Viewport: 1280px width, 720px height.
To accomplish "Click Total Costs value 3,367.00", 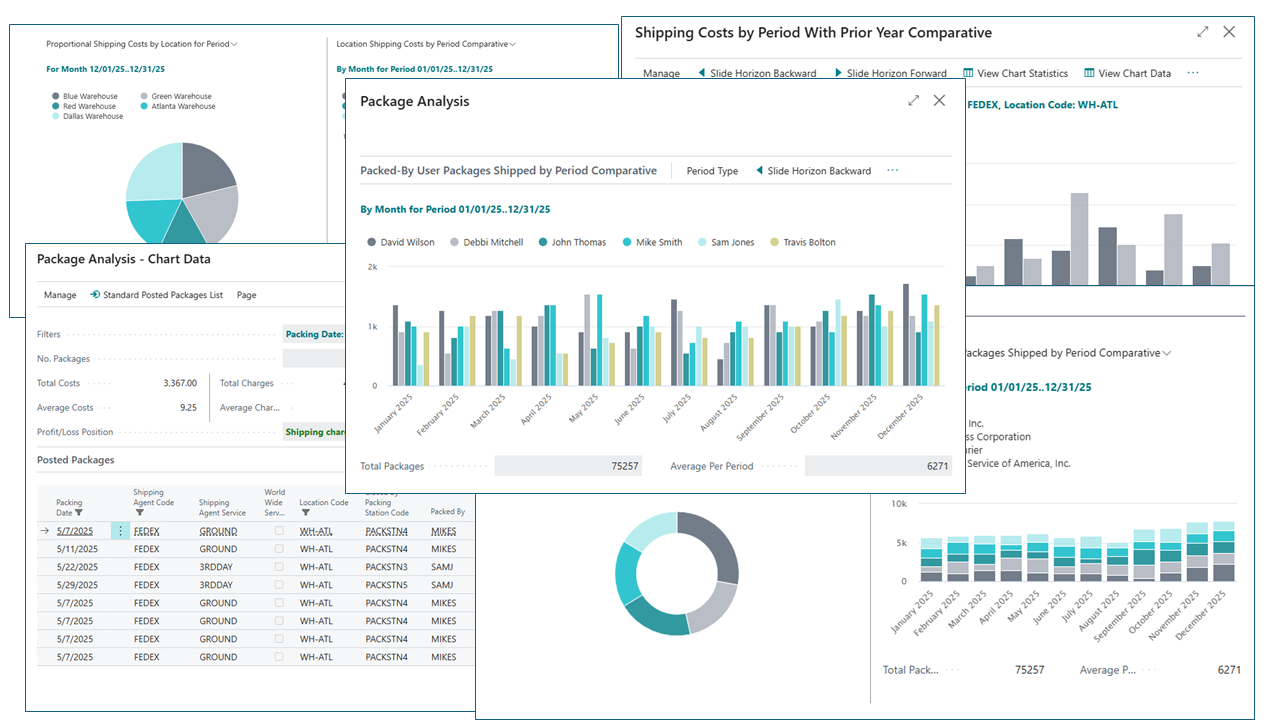I will 180,383.
